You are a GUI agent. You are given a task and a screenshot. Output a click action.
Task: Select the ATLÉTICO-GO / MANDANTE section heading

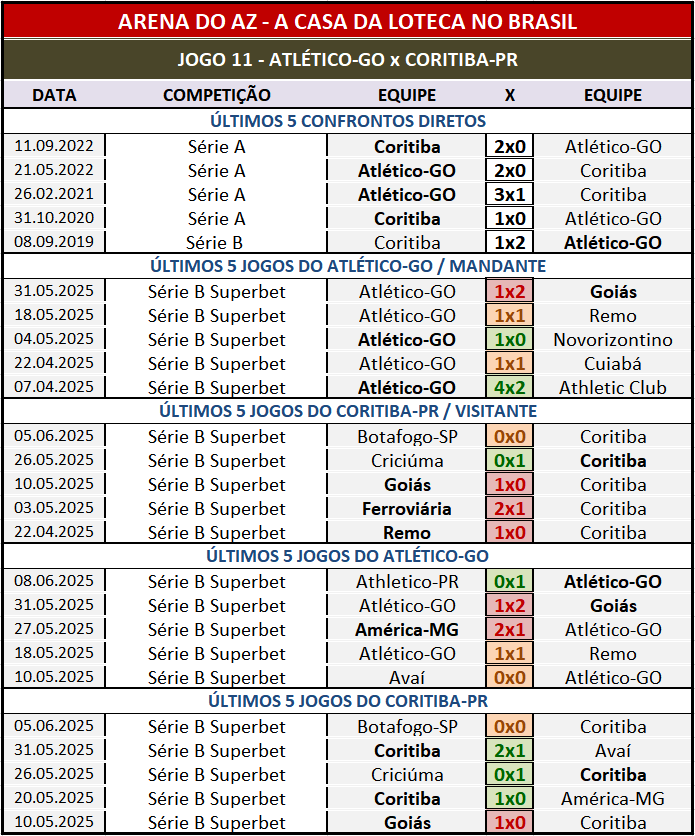point(347,266)
